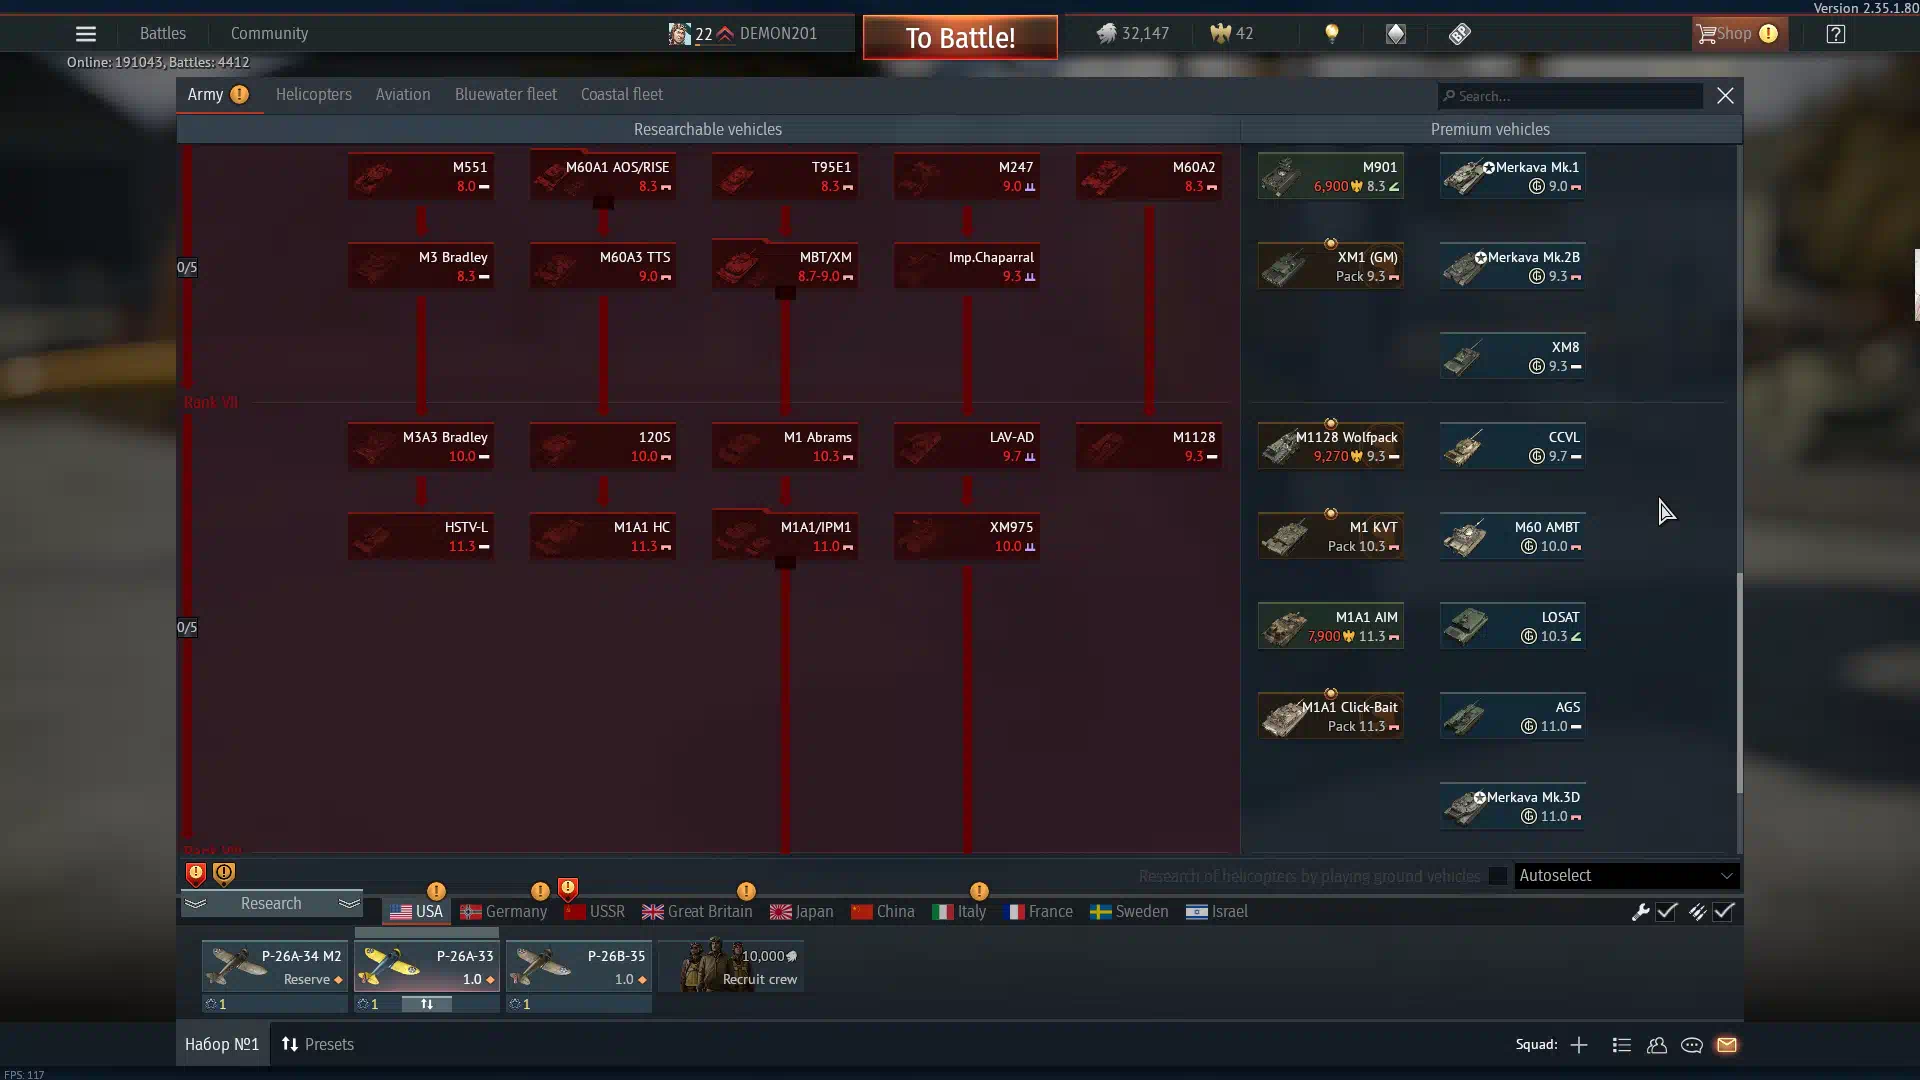The height and width of the screenshot is (1080, 1920).
Task: Click the ammunition refill icon
Action: (x=1698, y=912)
